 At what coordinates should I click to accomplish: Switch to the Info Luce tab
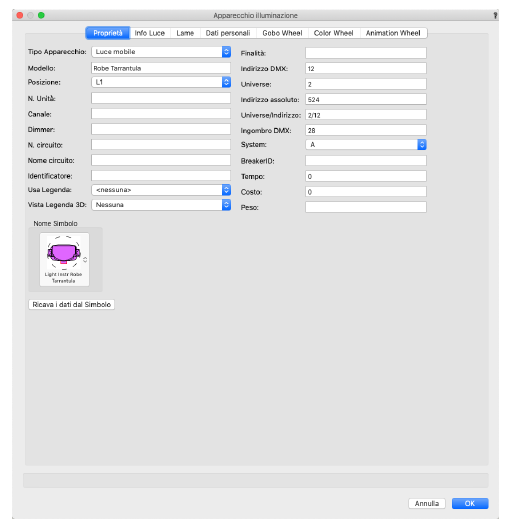[x=150, y=33]
